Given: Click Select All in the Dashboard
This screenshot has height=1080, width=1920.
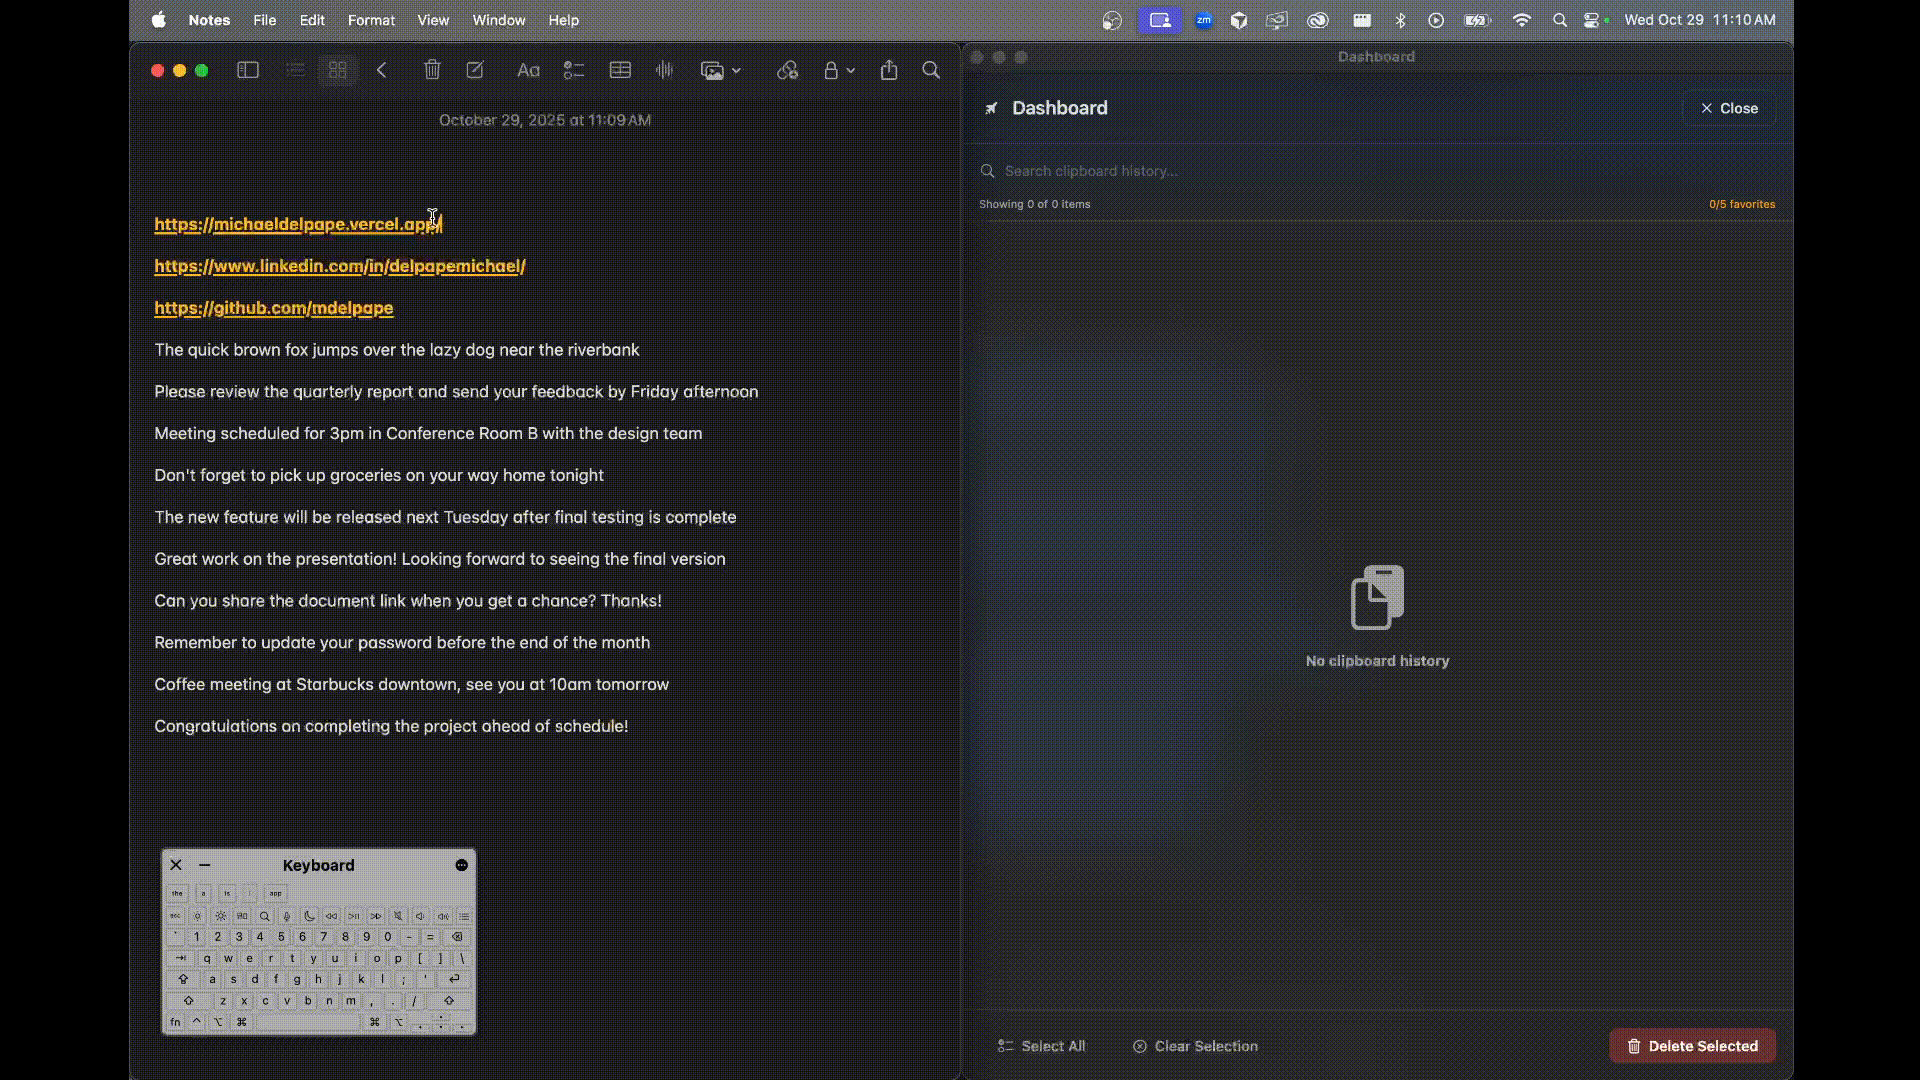Looking at the screenshot, I should pyautogui.click(x=1041, y=1046).
